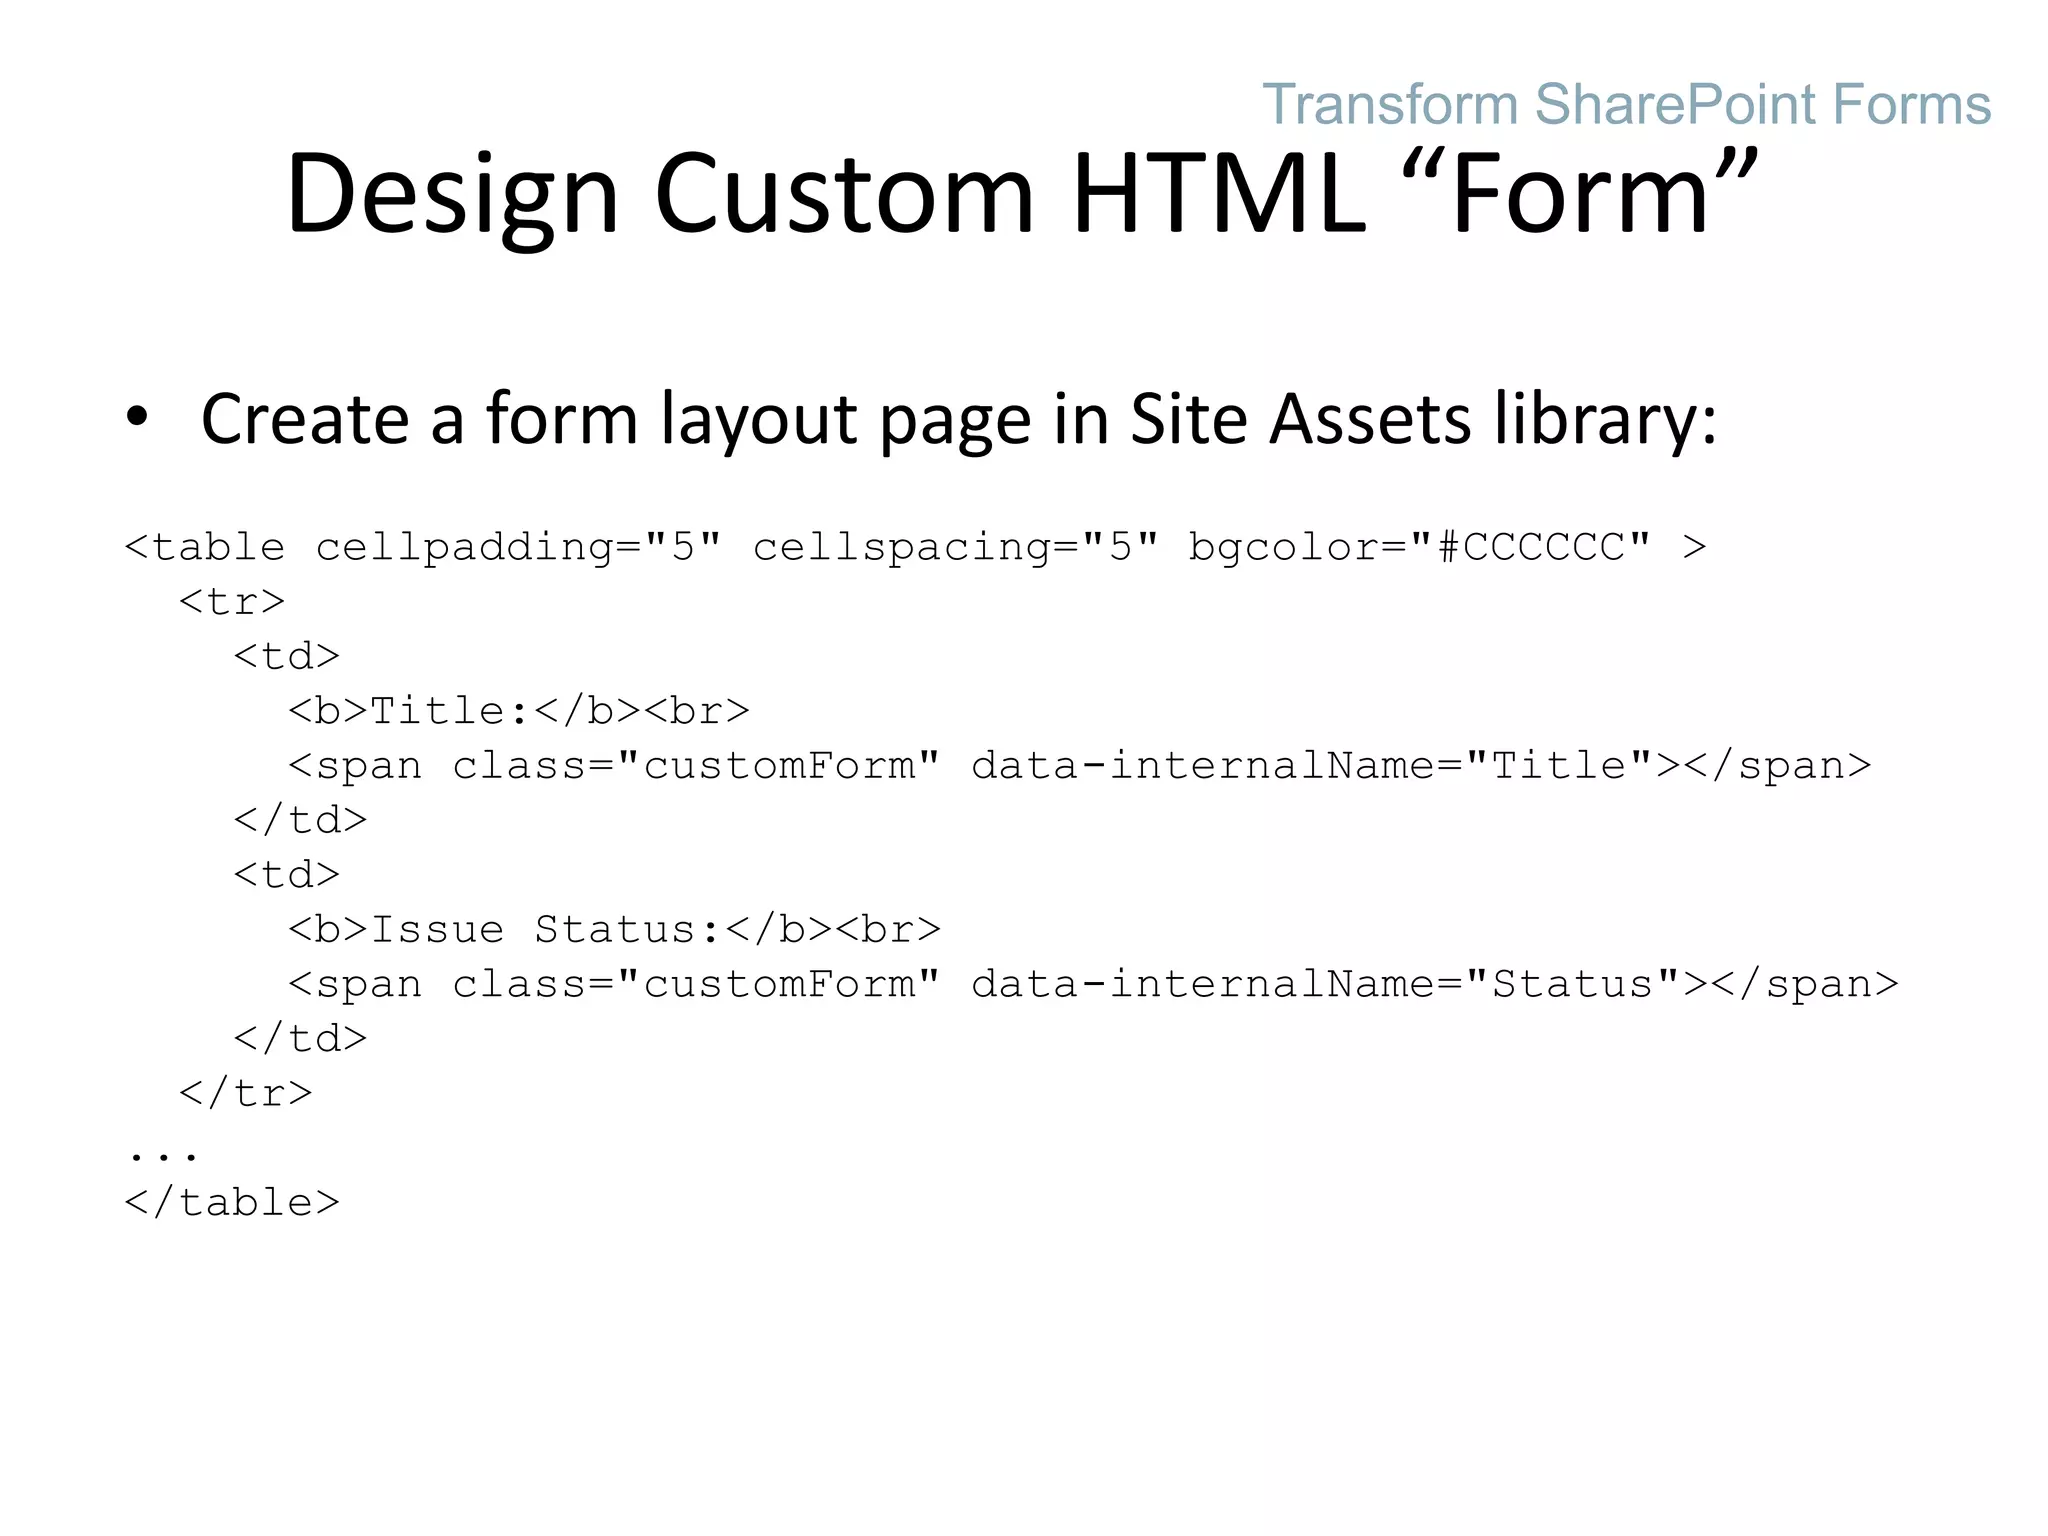2048x1536 pixels.
Task: Click the closing '</tr>' code line
Action: [246, 1093]
